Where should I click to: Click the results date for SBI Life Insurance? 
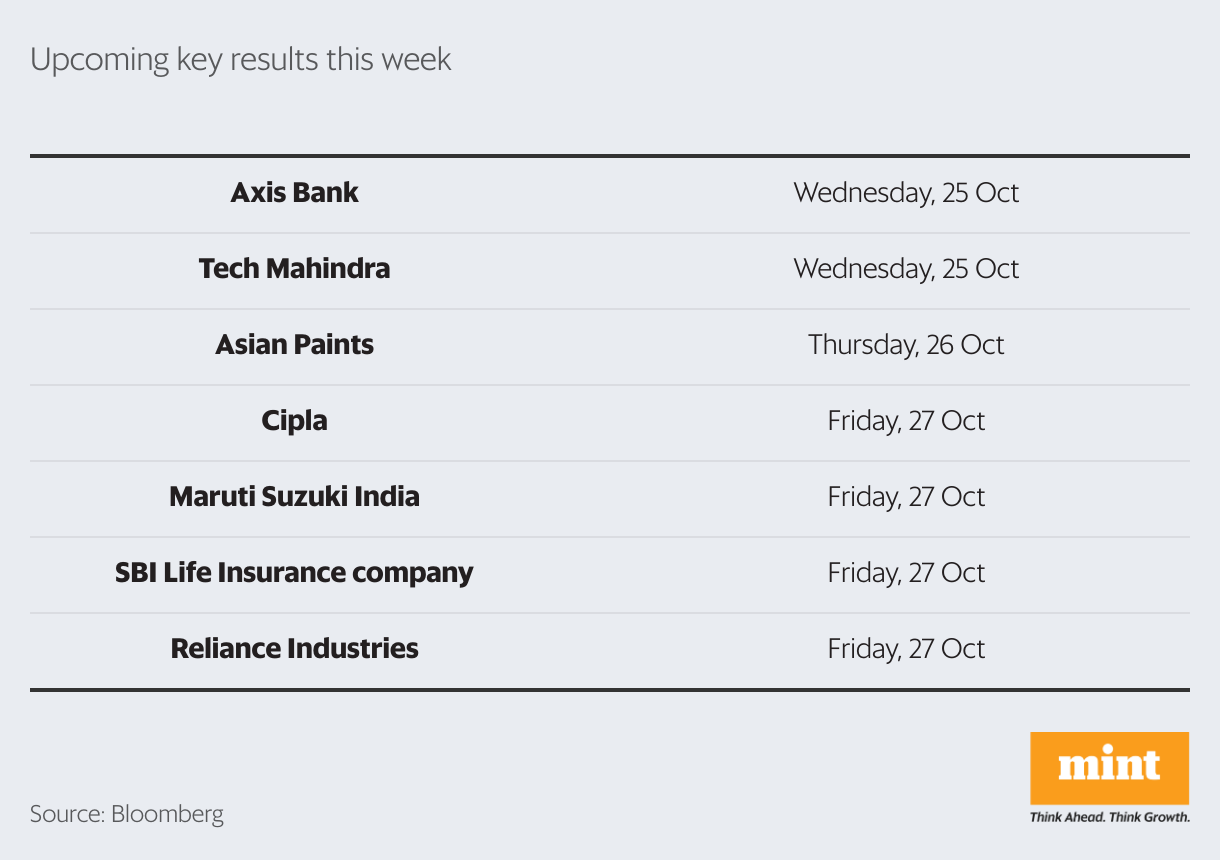coord(906,572)
